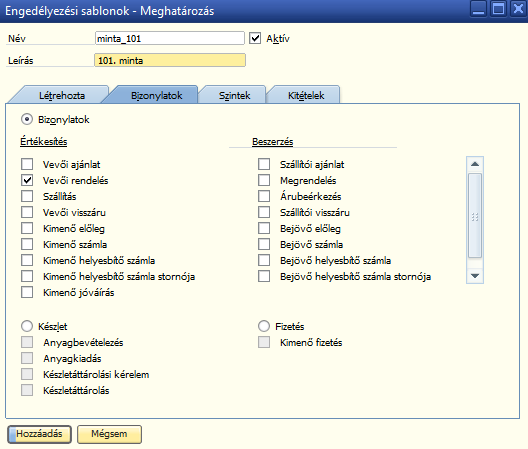Screen dimensions: 528x449
Task: Go to the Kitételek tab
Action: [306, 95]
